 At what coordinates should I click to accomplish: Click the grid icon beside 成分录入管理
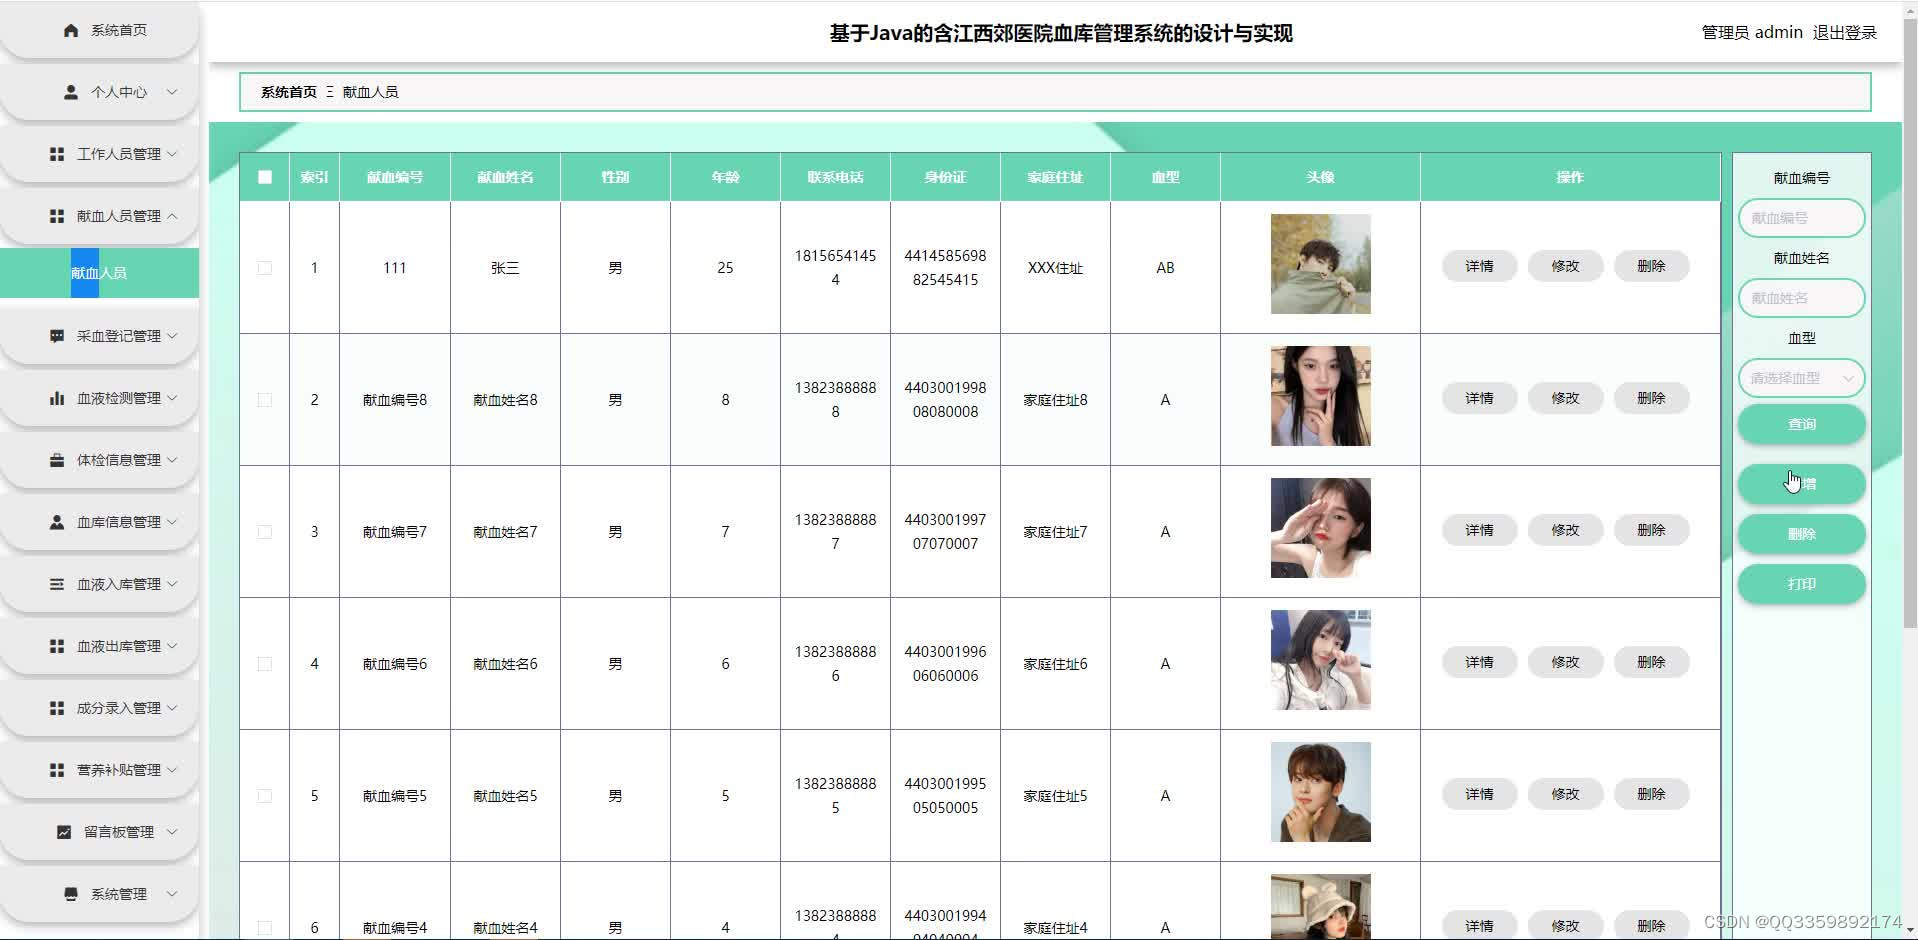tap(57, 708)
